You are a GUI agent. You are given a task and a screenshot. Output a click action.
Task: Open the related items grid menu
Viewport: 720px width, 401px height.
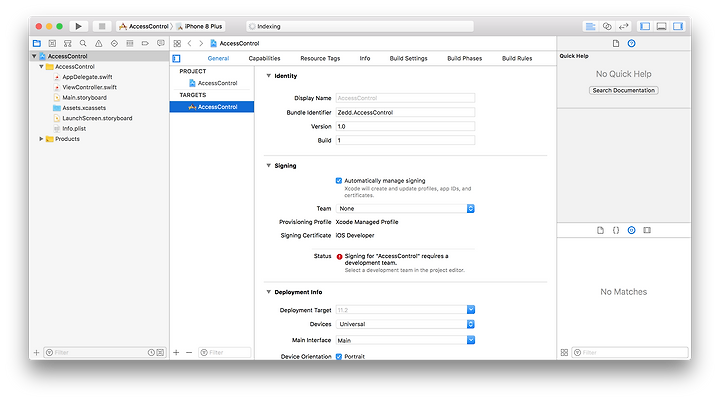(x=177, y=43)
